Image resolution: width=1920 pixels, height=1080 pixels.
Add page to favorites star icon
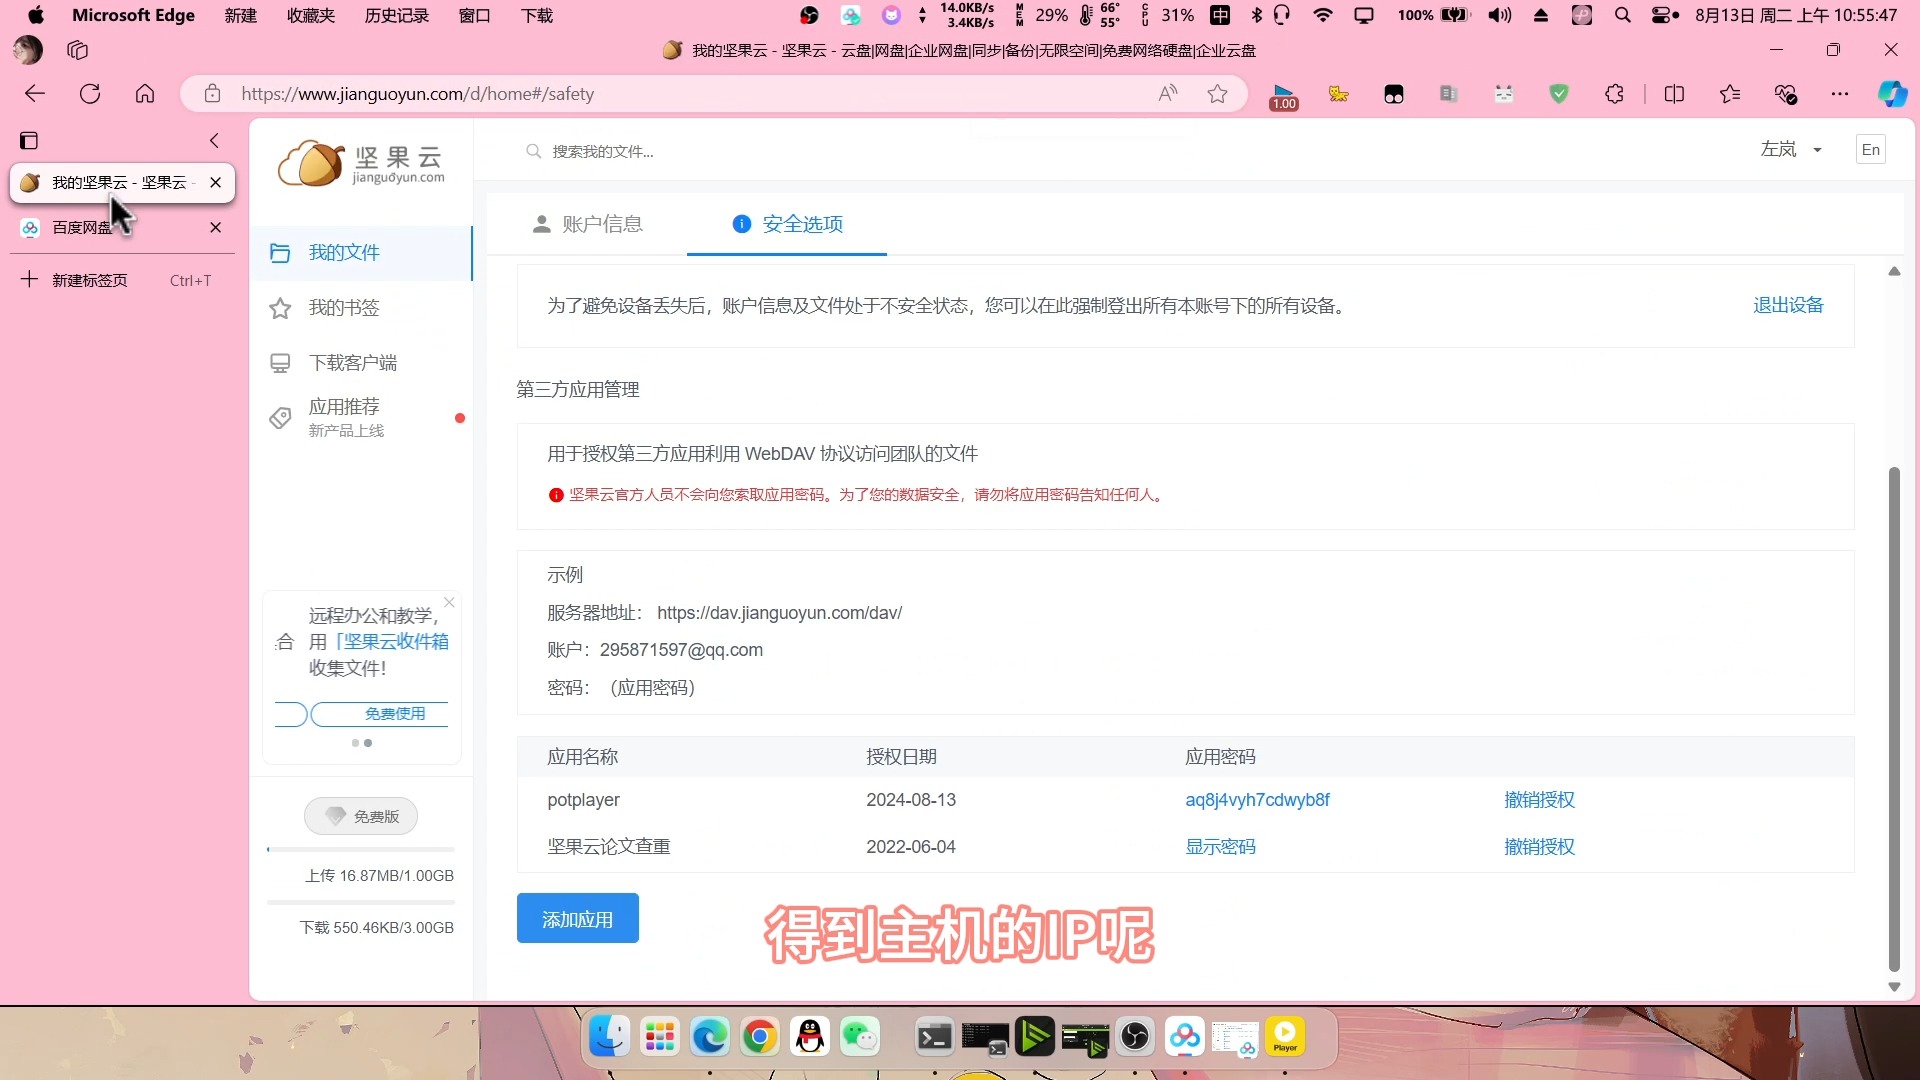tap(1217, 94)
